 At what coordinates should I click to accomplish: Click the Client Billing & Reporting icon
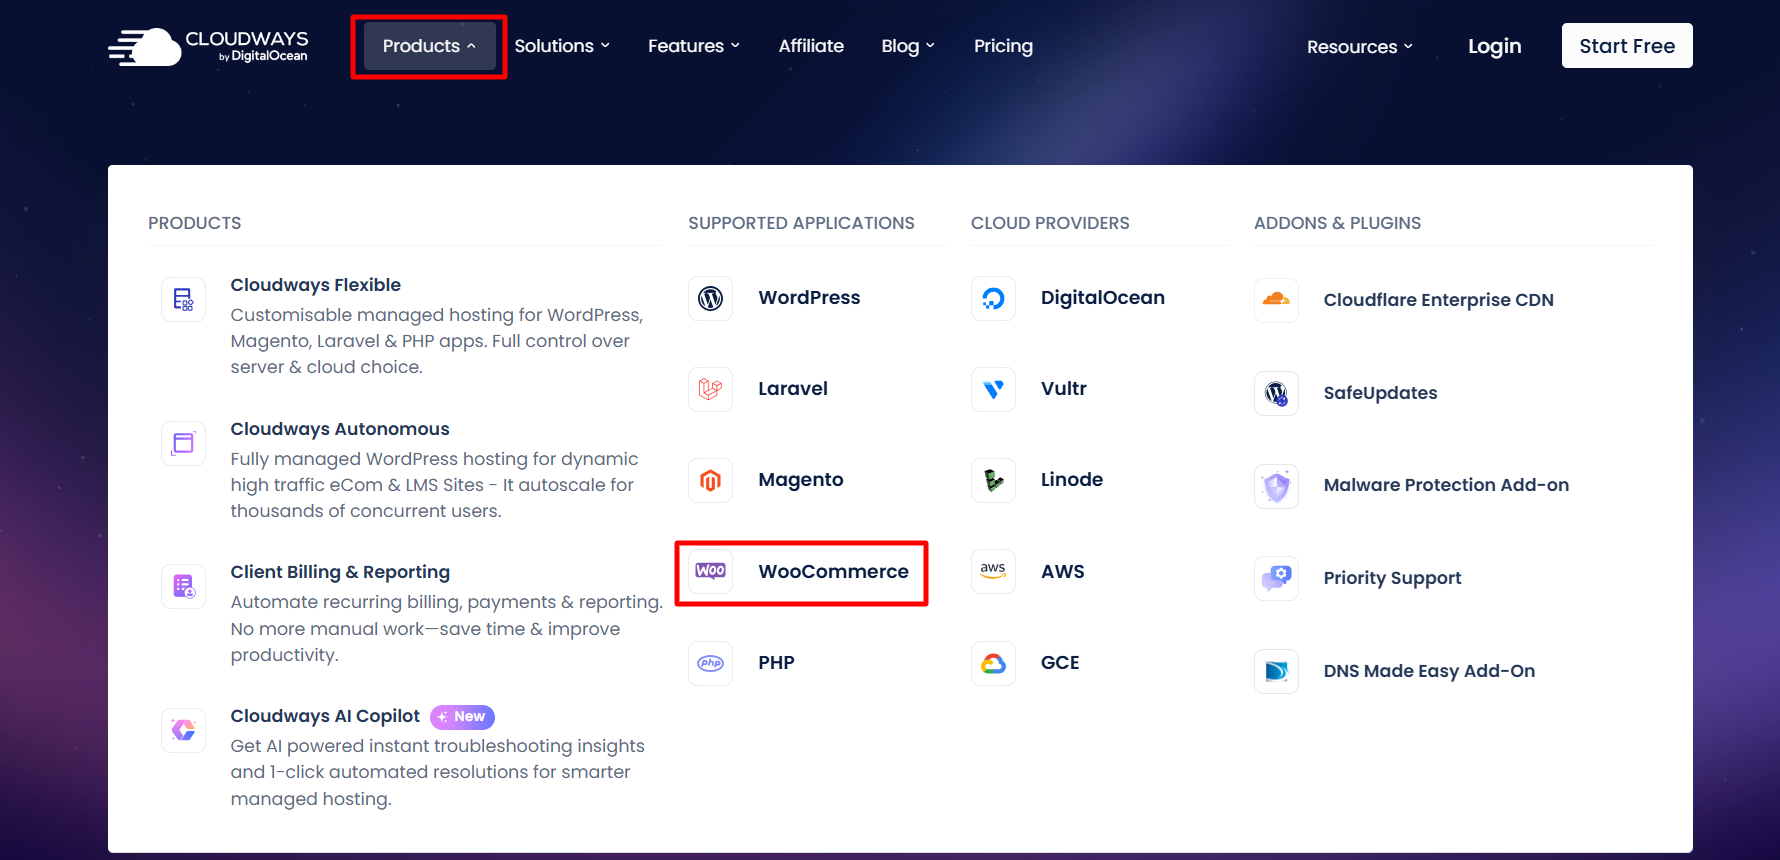(184, 586)
